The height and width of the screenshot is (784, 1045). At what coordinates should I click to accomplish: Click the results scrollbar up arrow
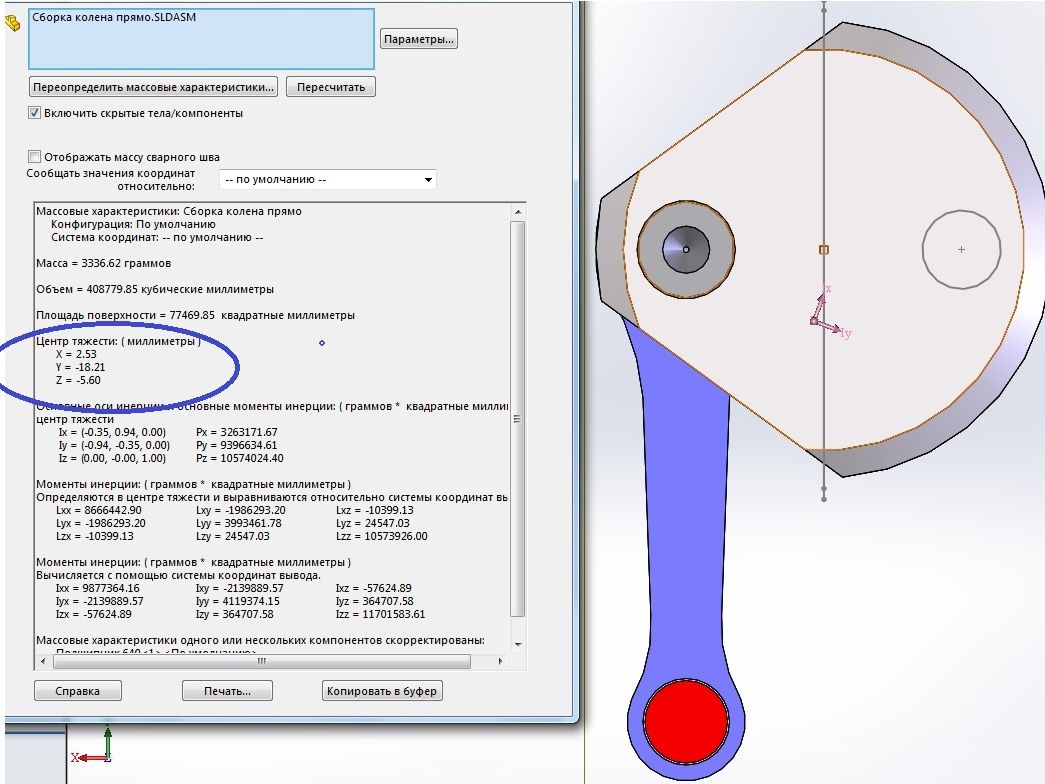[x=517, y=211]
